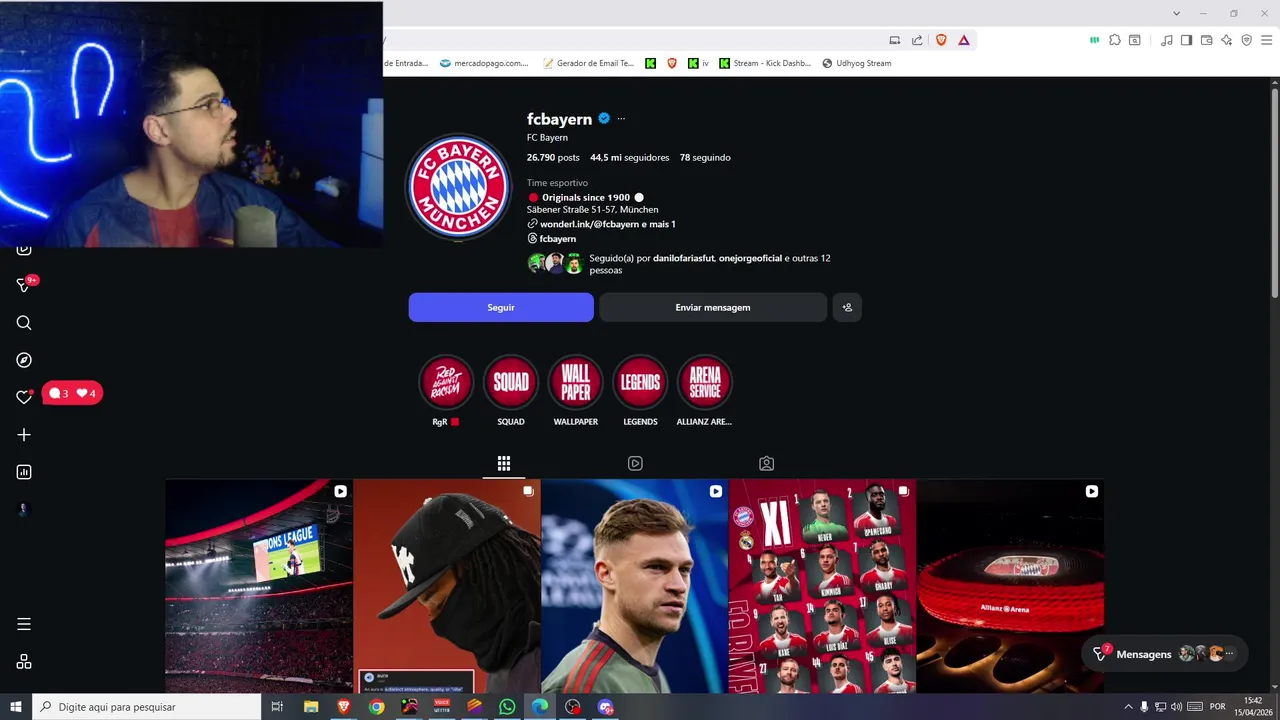Open Chrome from the taskbar

click(376, 707)
